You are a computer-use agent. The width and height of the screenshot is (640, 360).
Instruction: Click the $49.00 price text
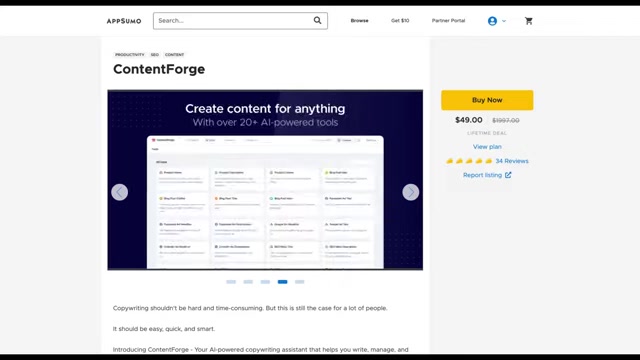pos(469,120)
